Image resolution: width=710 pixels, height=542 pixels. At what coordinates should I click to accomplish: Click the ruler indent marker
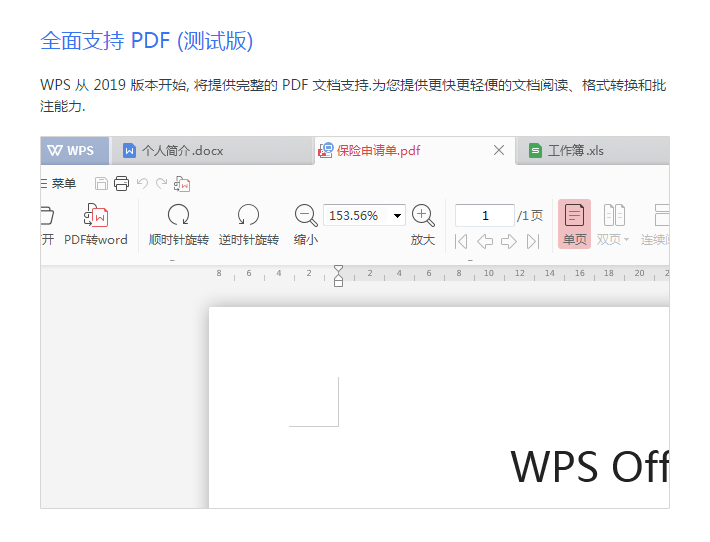coord(338,276)
